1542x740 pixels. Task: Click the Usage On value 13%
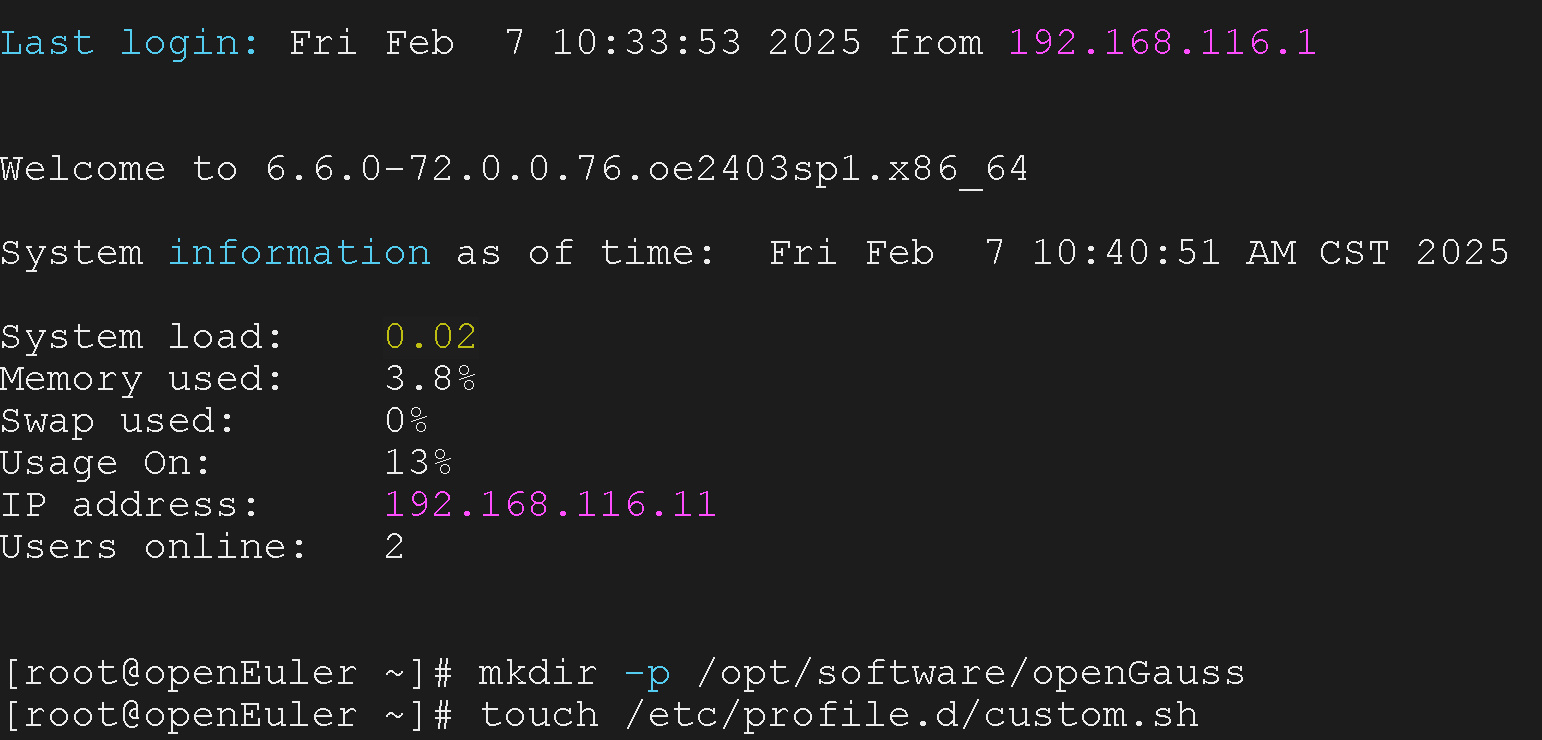point(418,463)
